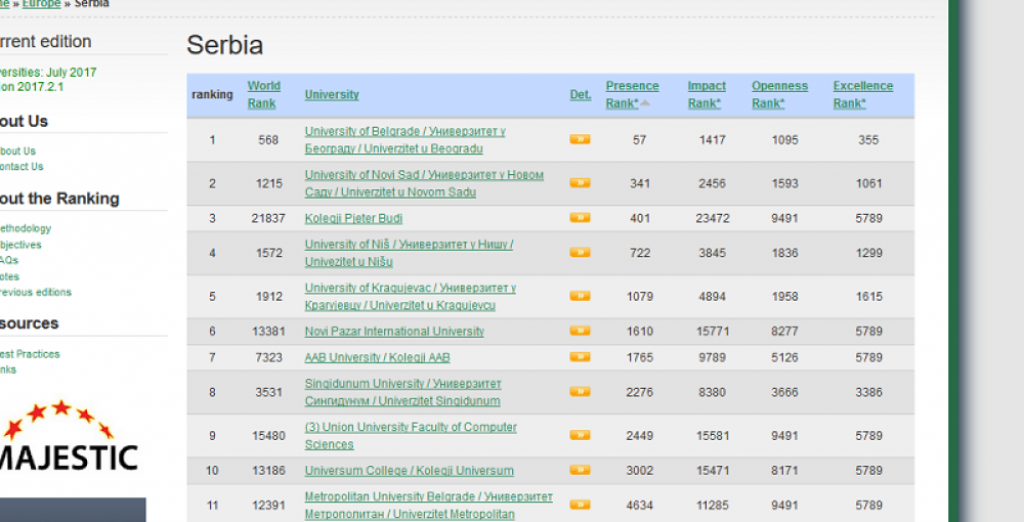Viewport: 1024px width, 522px height.
Task: Click details icon in Kolegji Pjeter Budi row
Action: (579, 218)
